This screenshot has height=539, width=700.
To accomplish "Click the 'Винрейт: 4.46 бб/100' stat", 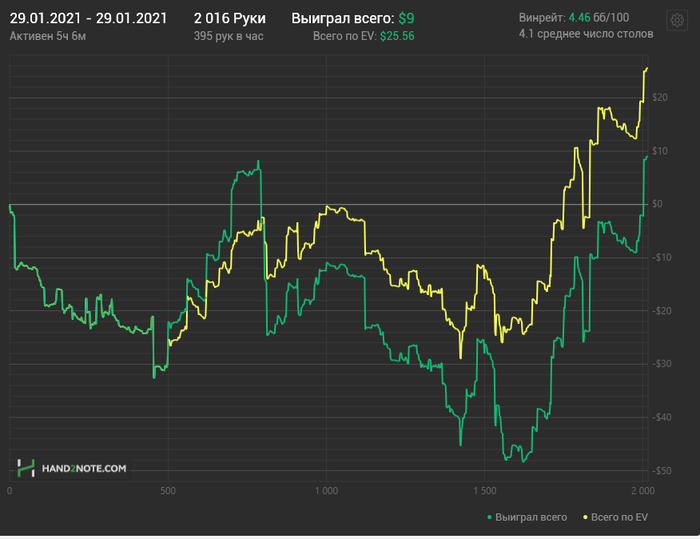I will click(574, 17).
